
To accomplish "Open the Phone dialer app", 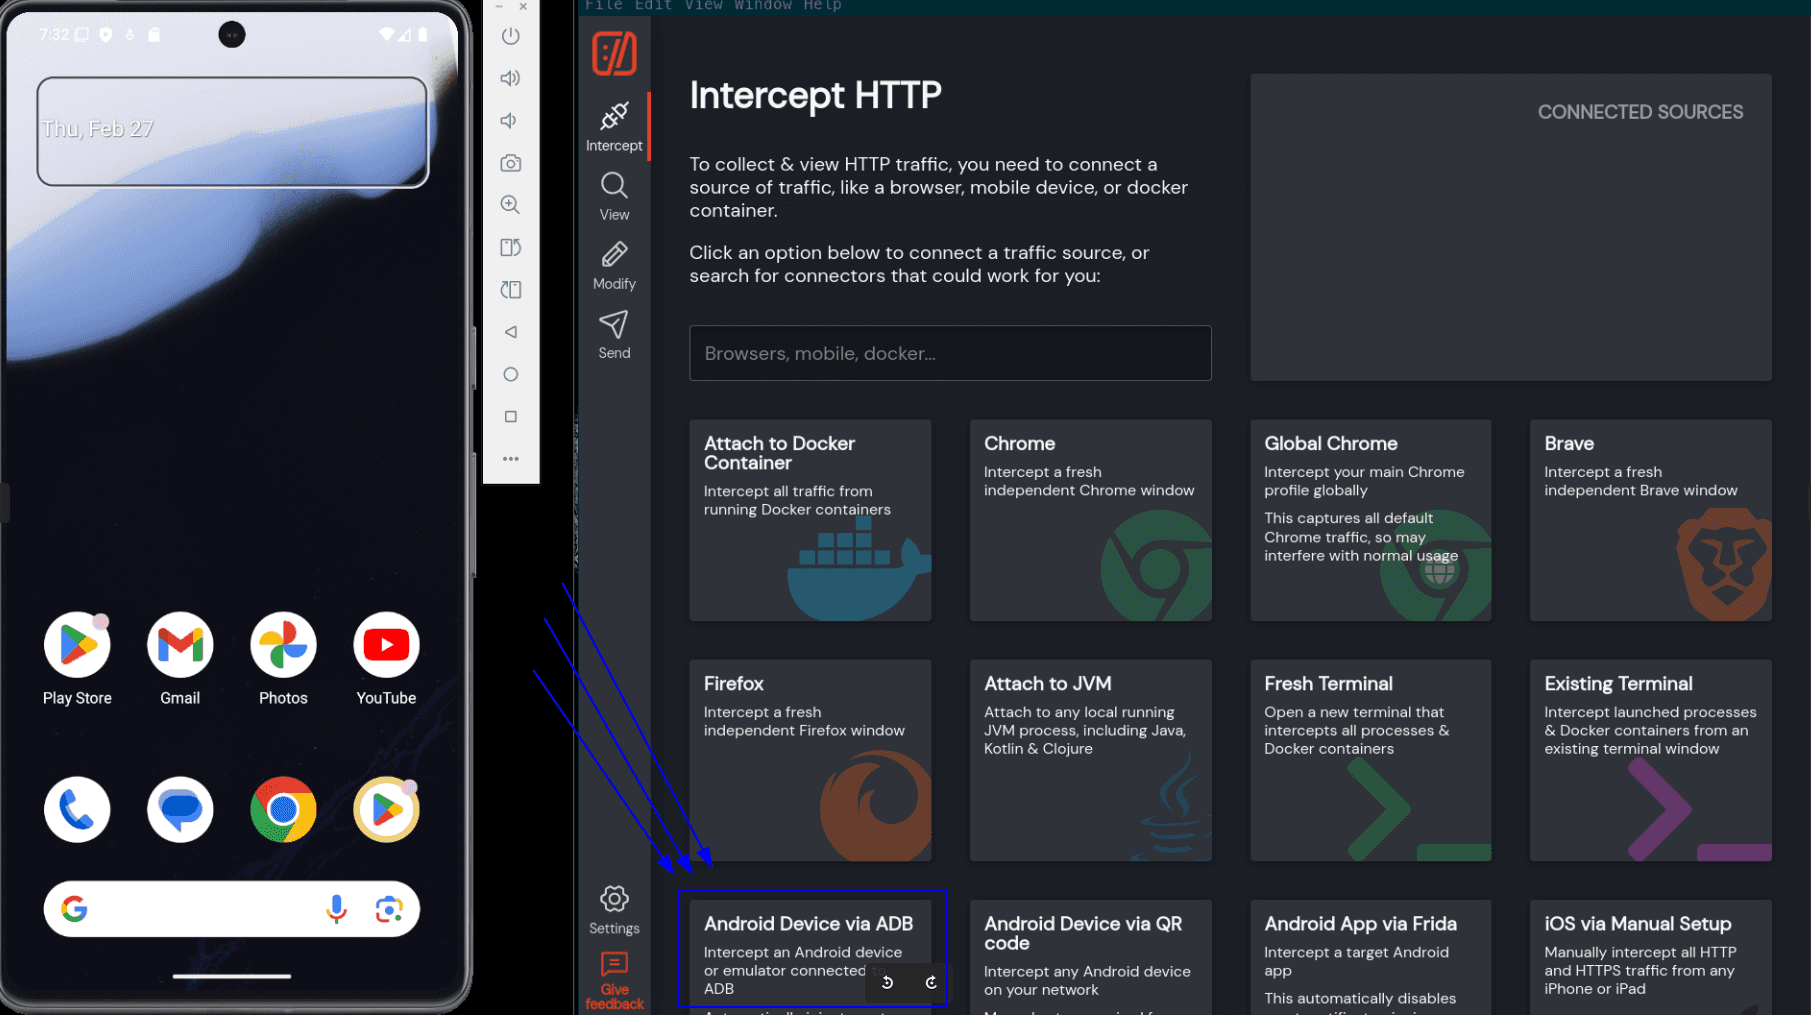I will point(77,809).
